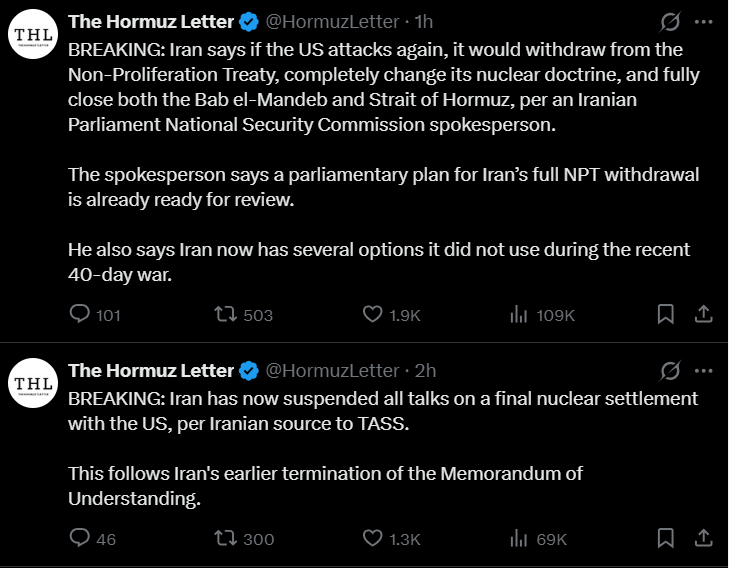Share the first tweet via share icon
The width and height of the screenshot is (729, 569).
pyautogui.click(x=704, y=314)
